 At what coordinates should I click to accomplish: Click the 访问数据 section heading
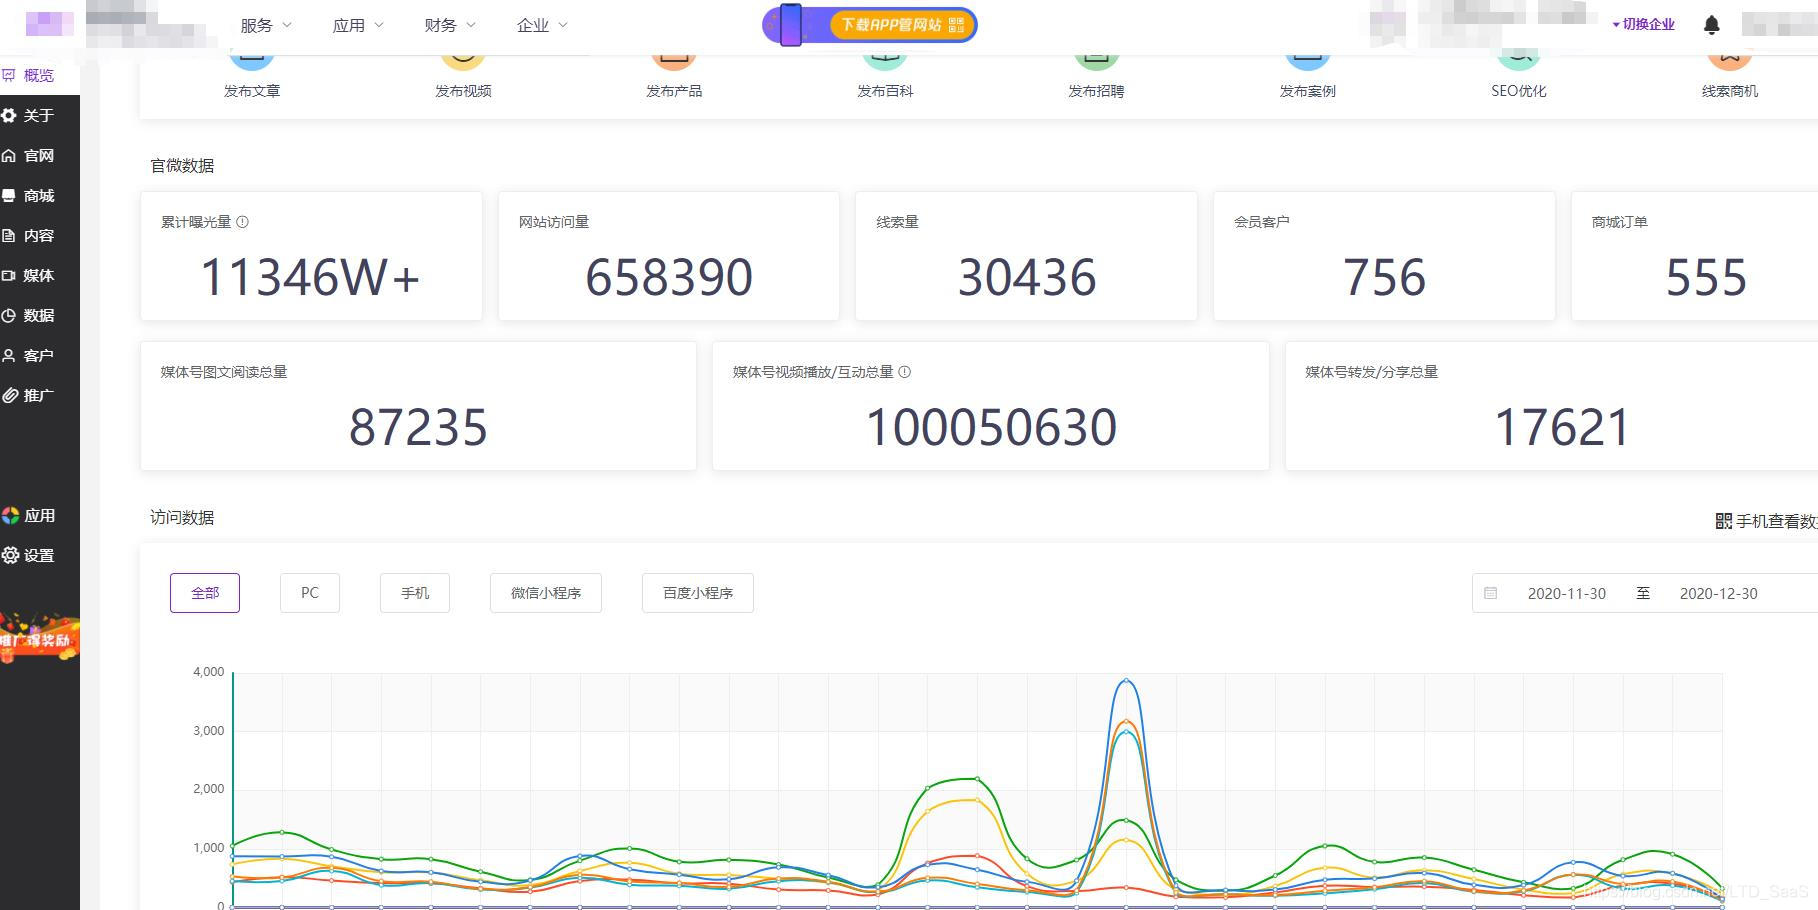click(182, 517)
